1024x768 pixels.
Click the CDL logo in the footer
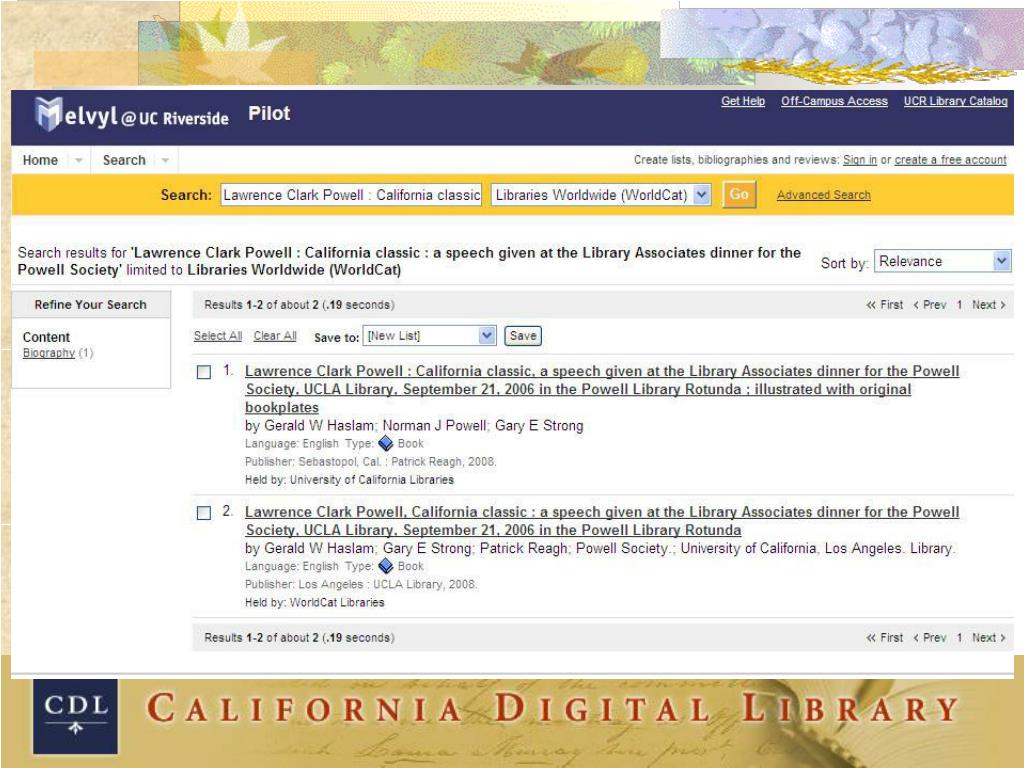[76, 716]
